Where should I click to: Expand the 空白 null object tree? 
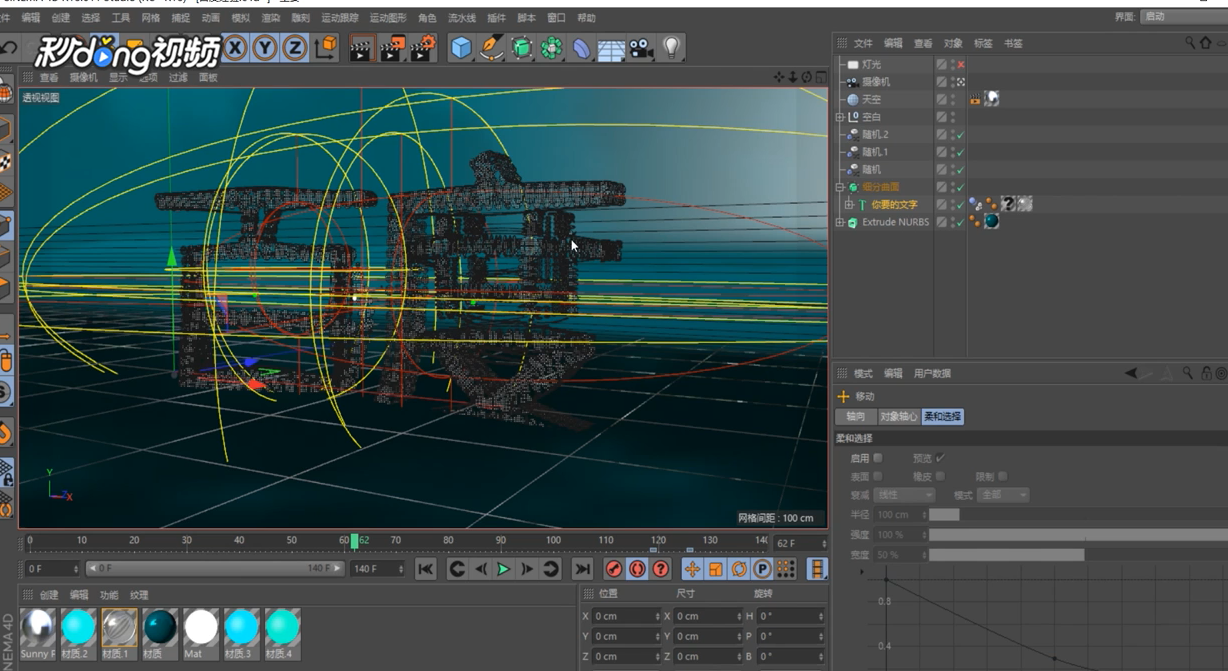click(x=841, y=117)
